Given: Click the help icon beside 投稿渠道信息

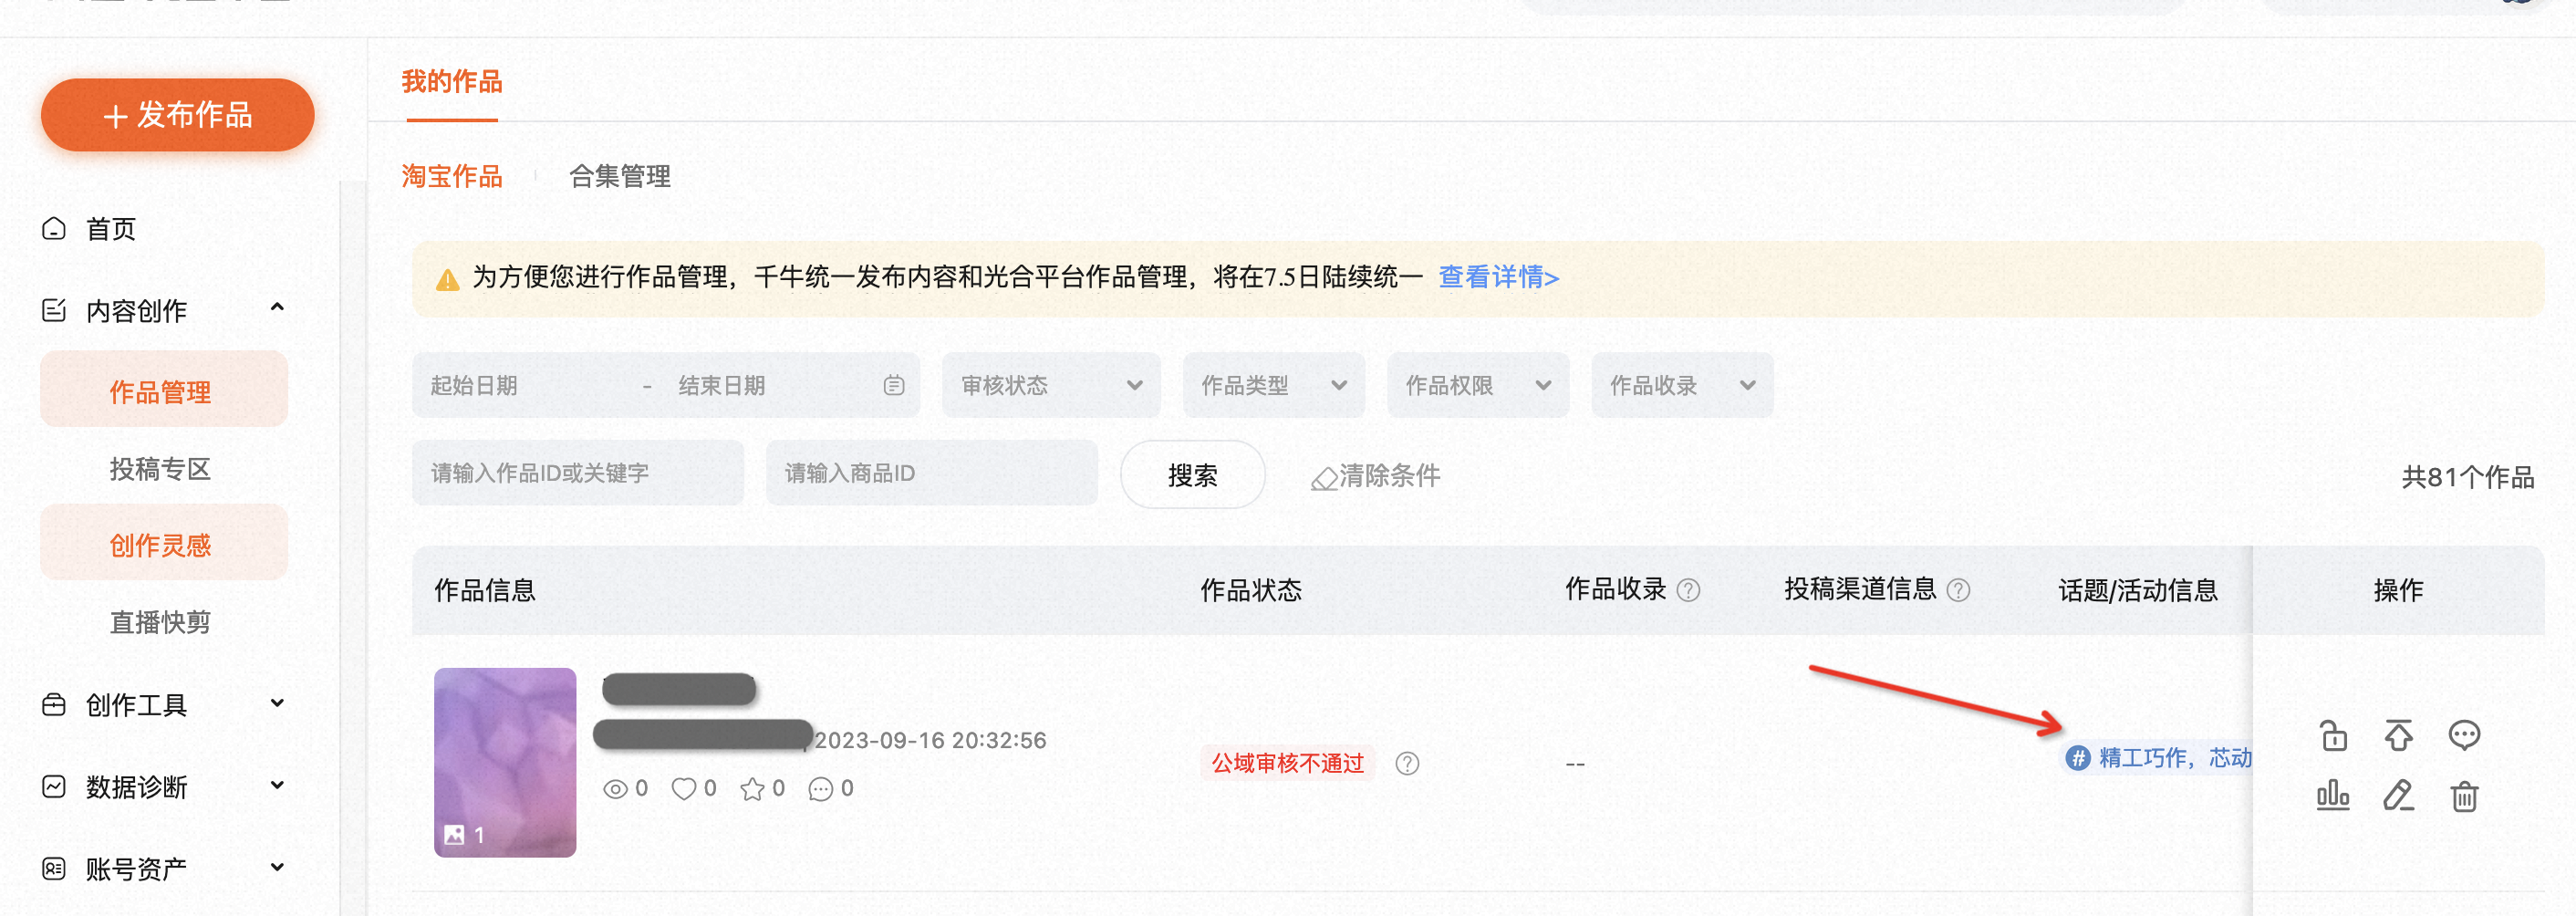Looking at the screenshot, I should [x=1959, y=591].
